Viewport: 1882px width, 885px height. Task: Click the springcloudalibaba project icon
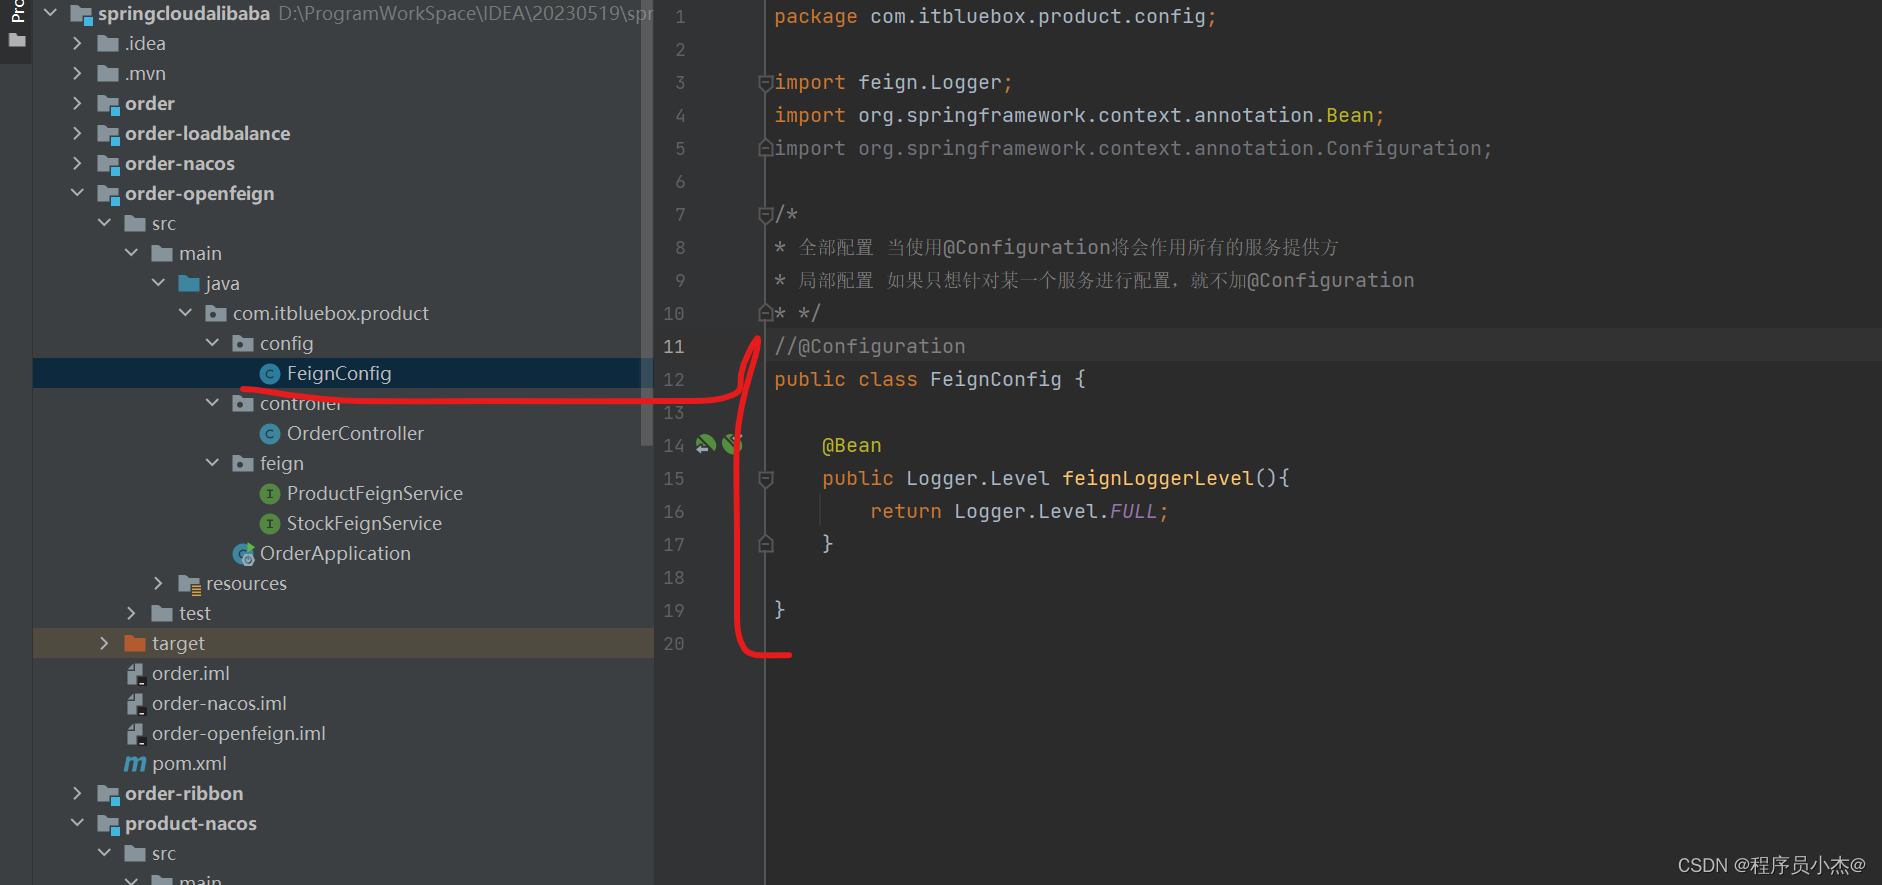pos(81,14)
